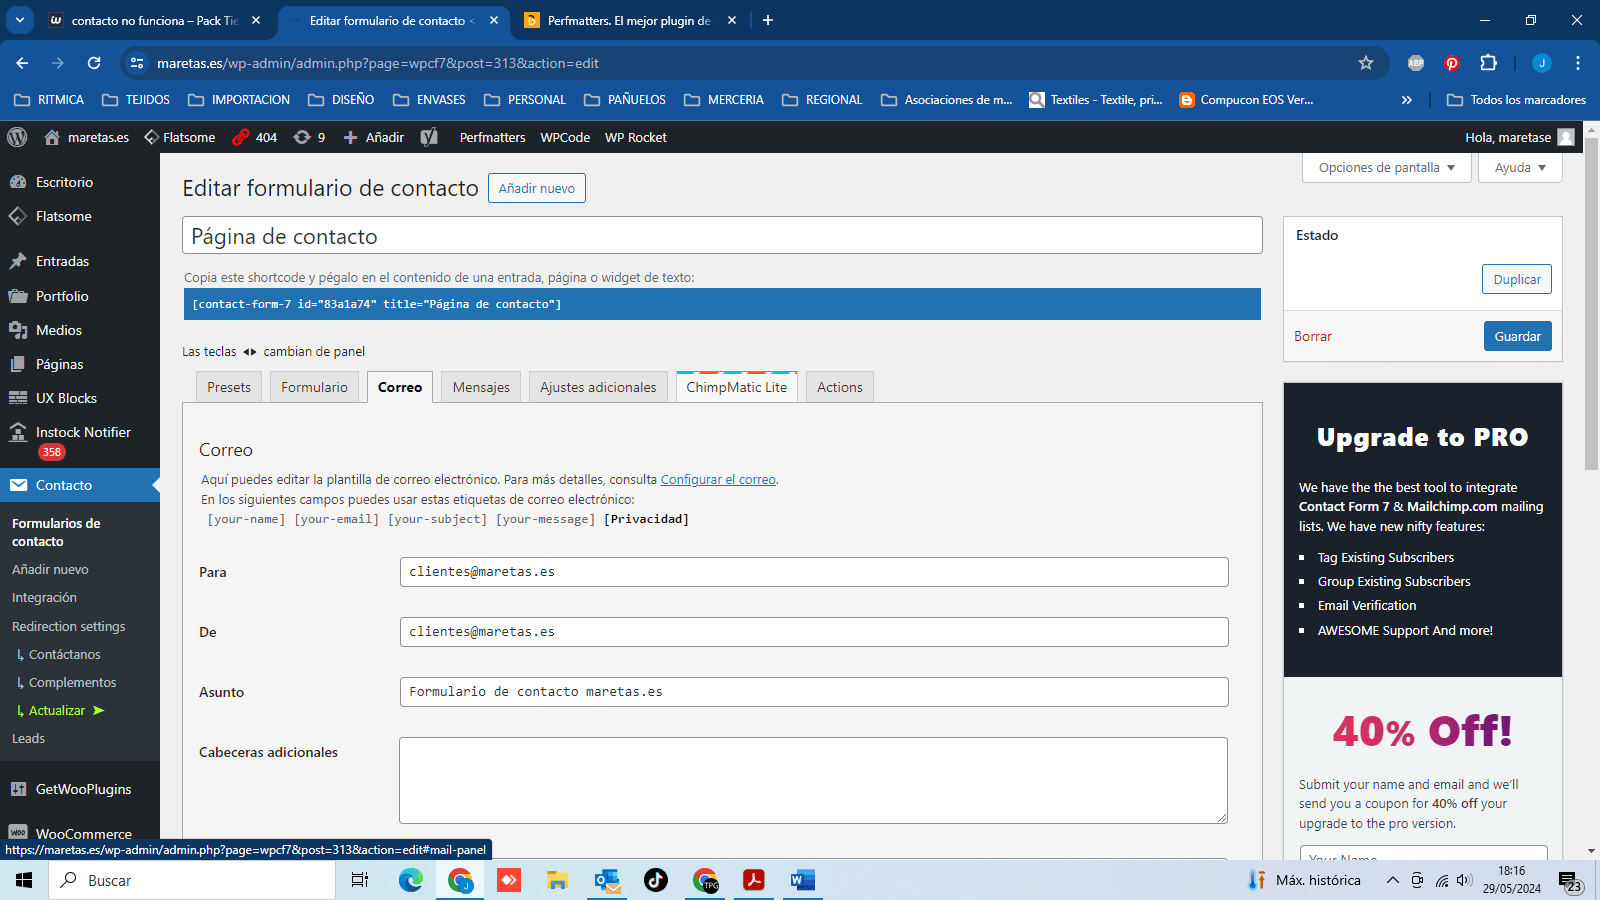Open TikTok from the Windows taskbar
1600x900 pixels.
click(x=655, y=880)
